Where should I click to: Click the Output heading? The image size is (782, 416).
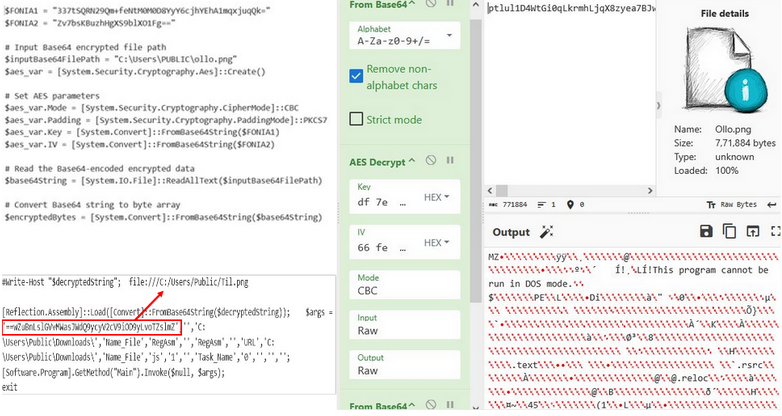coord(511,232)
